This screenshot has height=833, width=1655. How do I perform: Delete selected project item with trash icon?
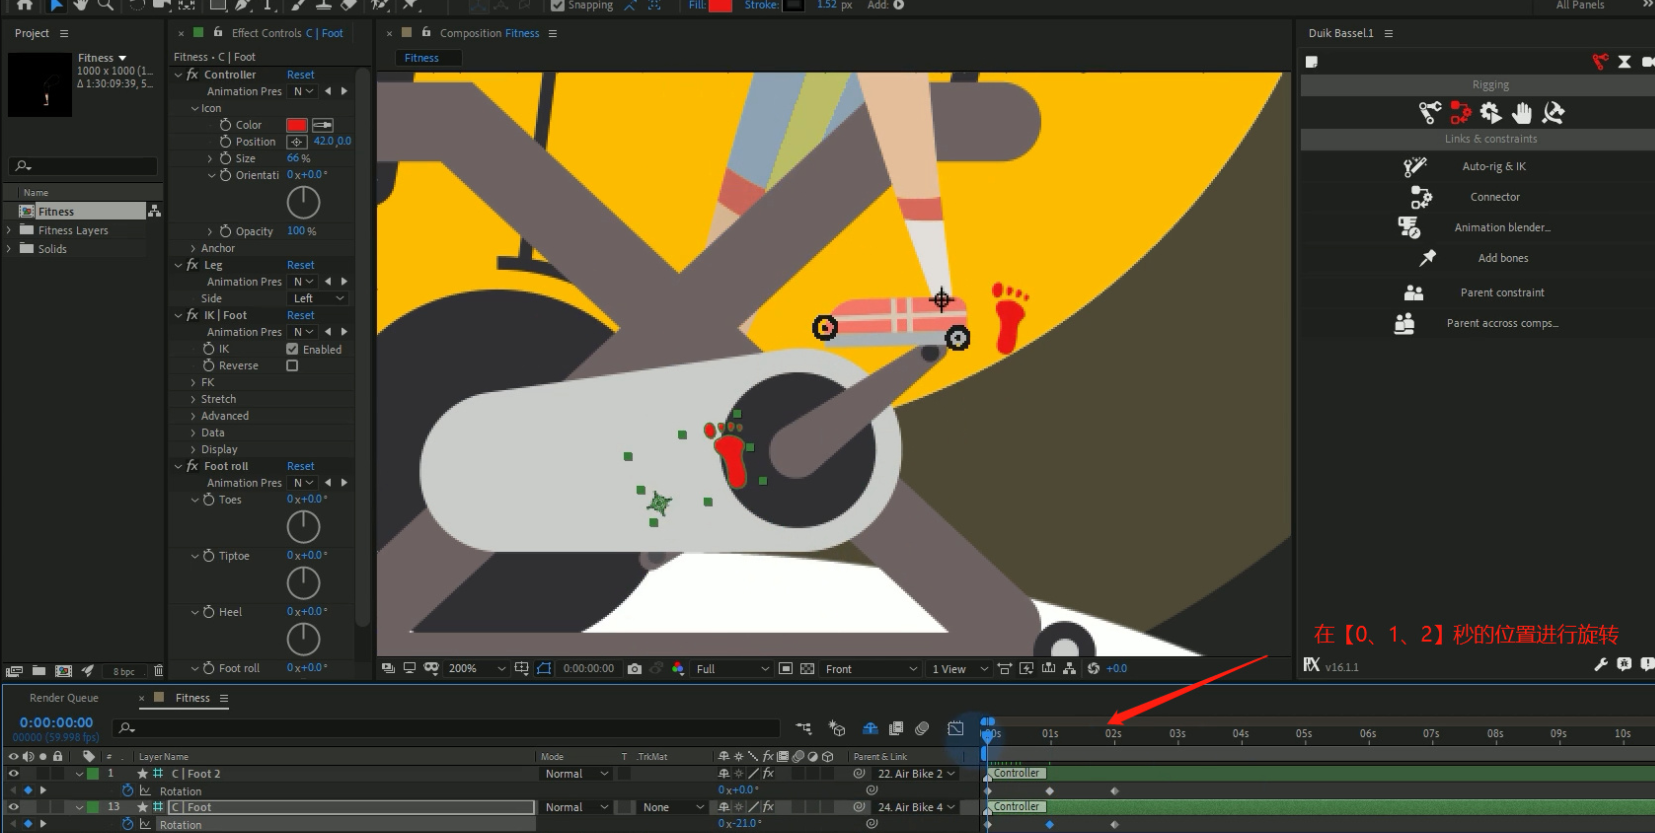pyautogui.click(x=158, y=671)
